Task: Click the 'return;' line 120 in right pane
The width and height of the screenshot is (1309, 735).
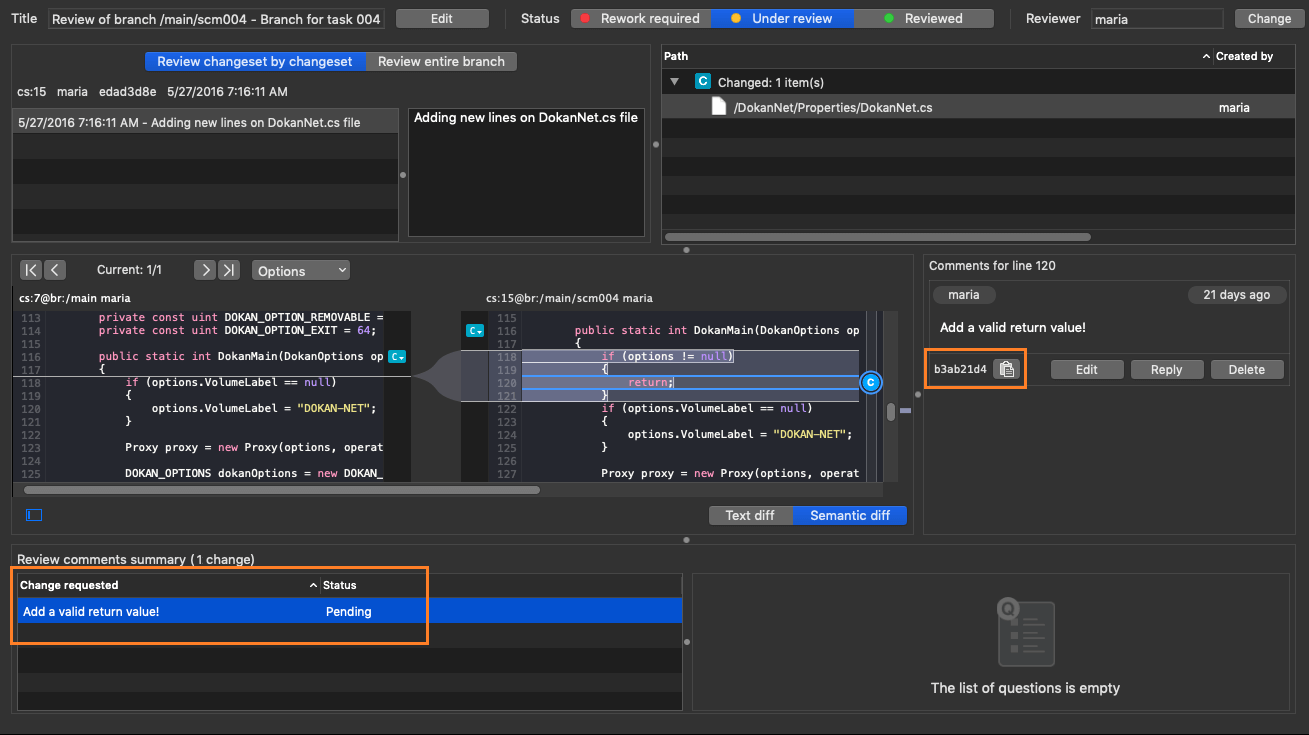Action: pyautogui.click(x=651, y=382)
